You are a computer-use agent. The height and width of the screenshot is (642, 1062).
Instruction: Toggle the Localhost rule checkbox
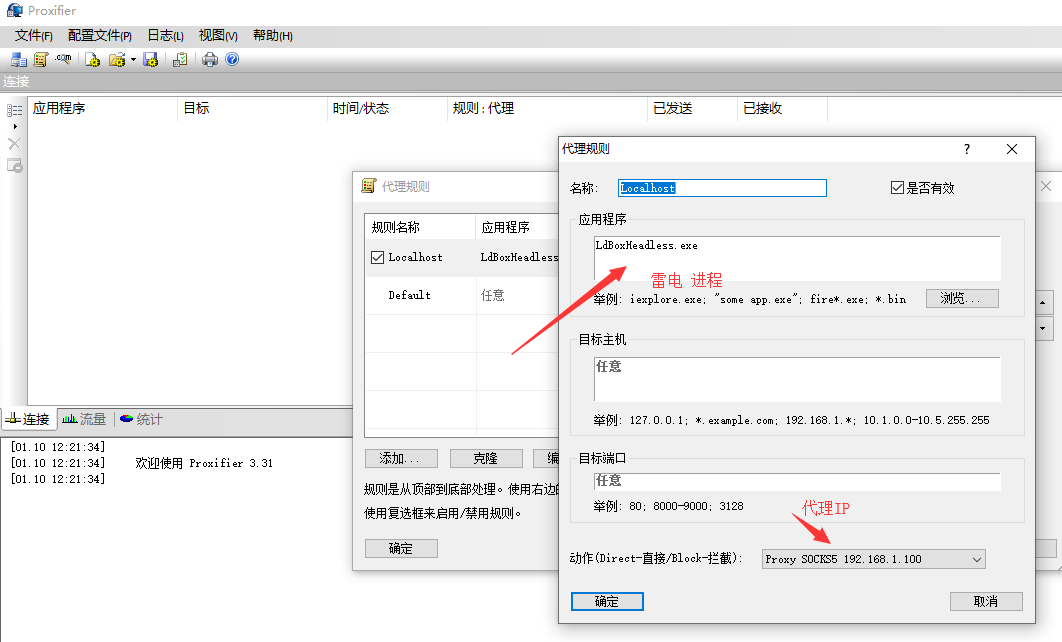tap(378, 257)
